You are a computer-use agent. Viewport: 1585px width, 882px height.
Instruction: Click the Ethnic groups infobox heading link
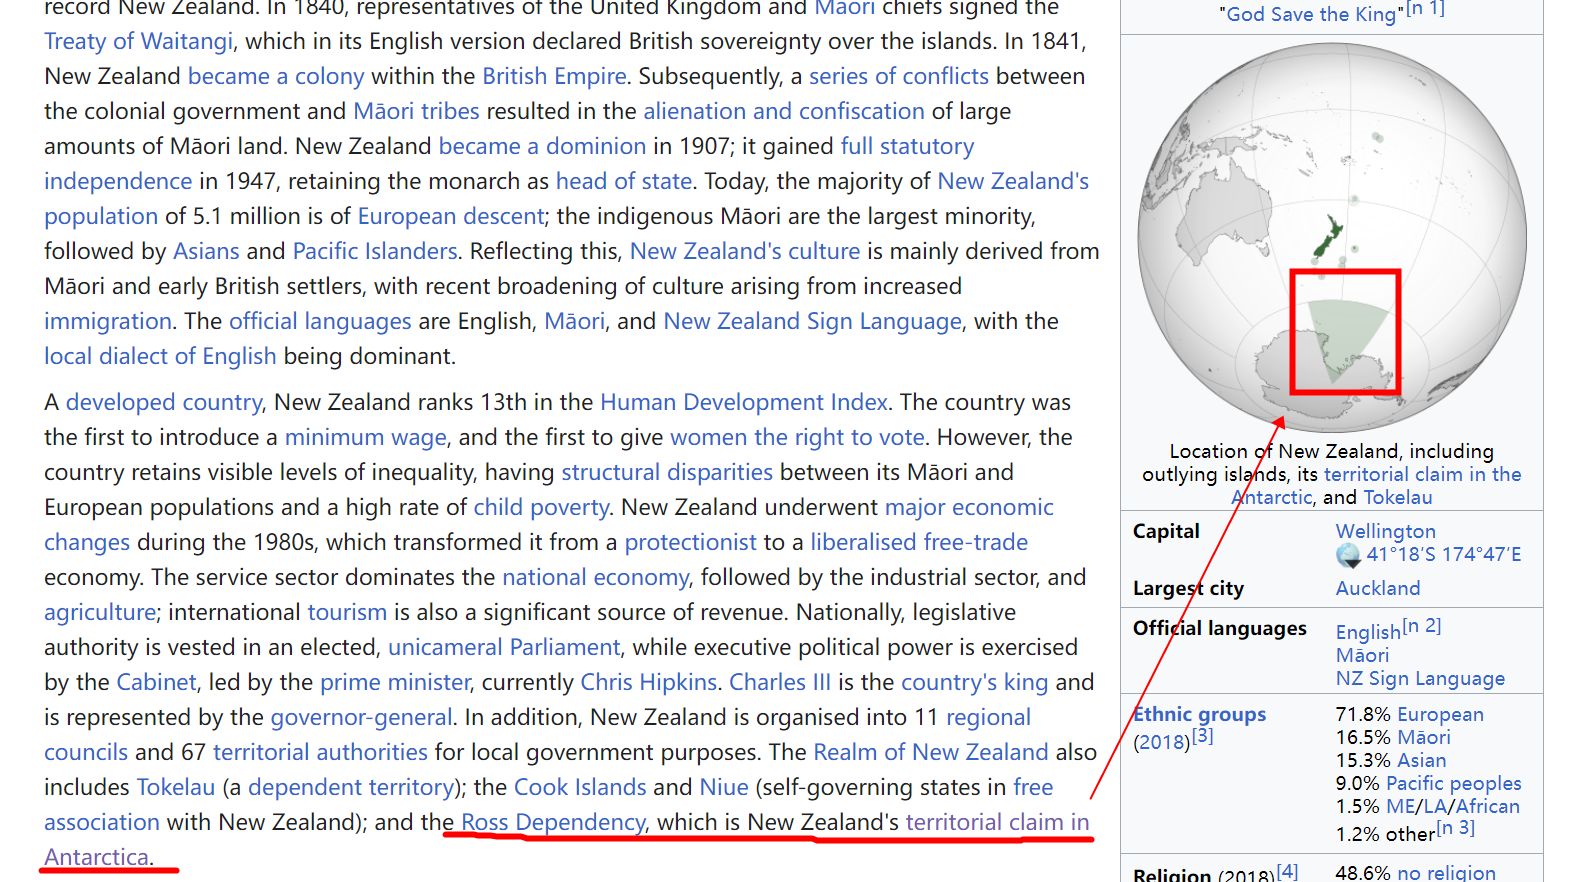point(1199,714)
